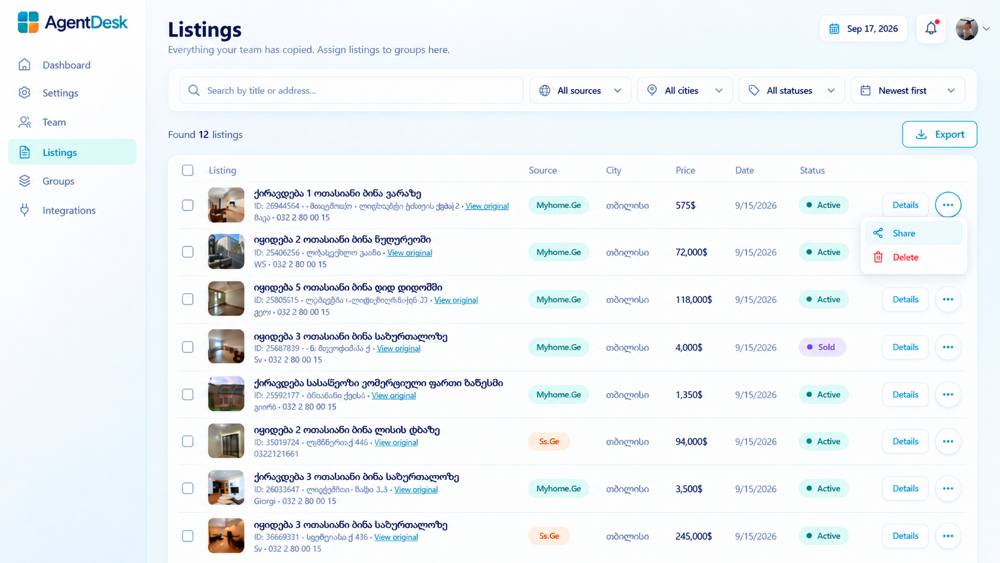
Task: Open Details for the 575$ listing
Action: [905, 205]
